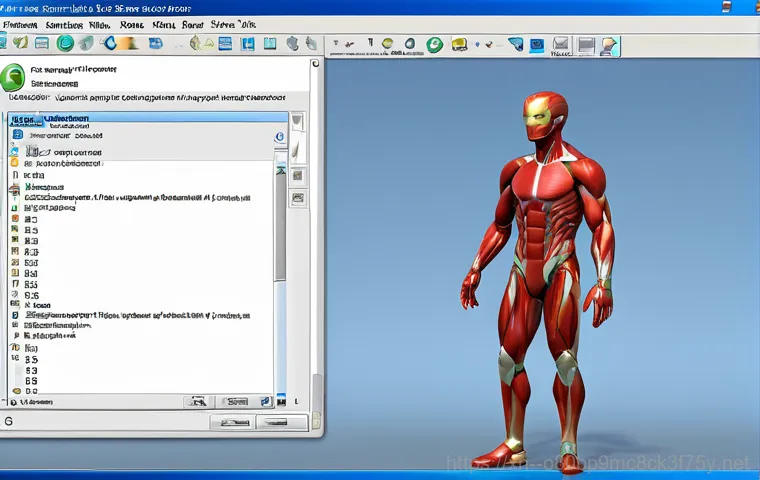Click the gray cup side button beside the list
Image resolution: width=760 pixels, height=480 pixels.
pyautogui.click(x=297, y=121)
